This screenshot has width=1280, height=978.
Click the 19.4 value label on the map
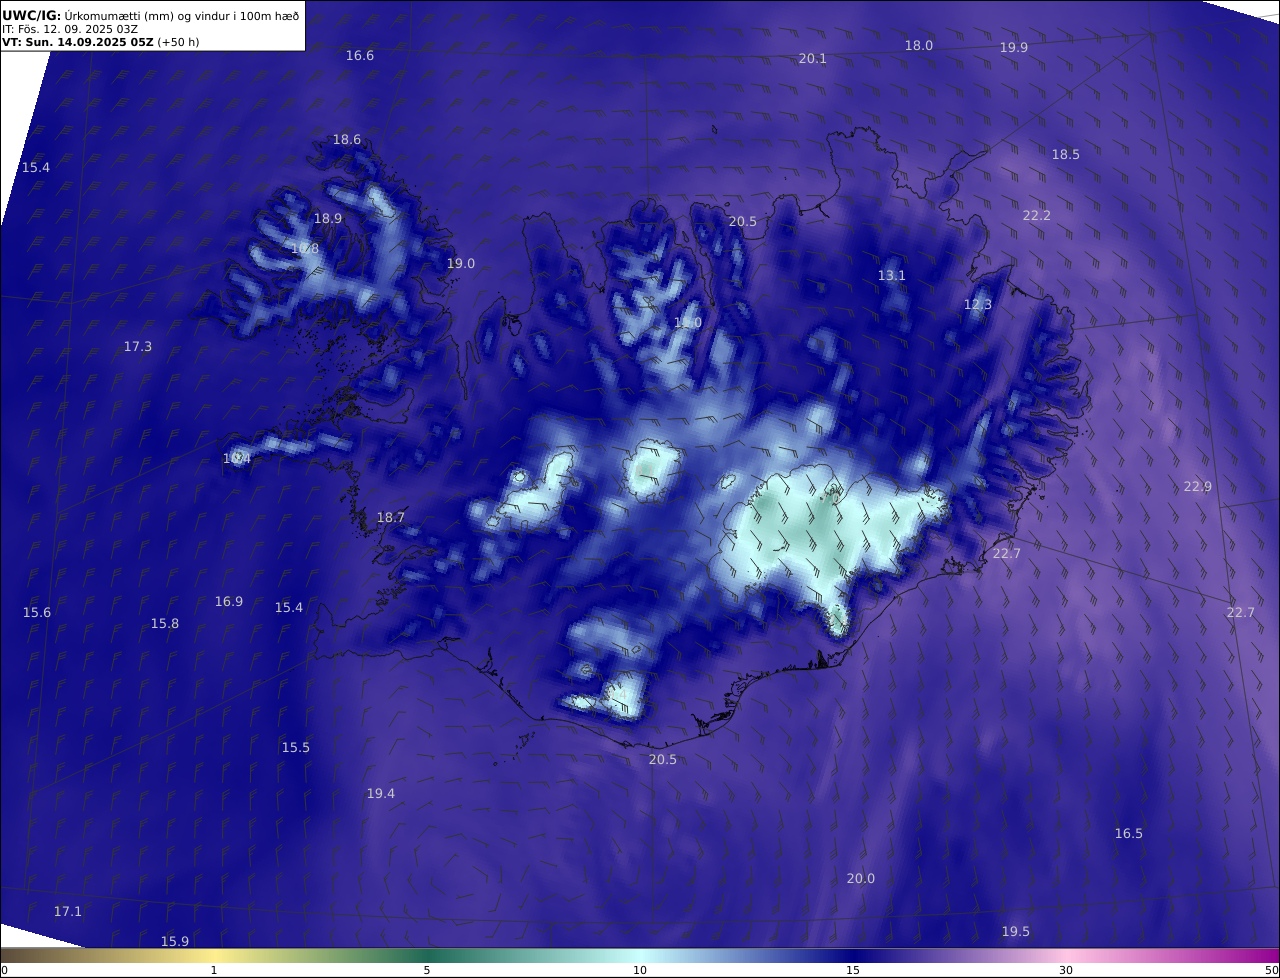click(x=381, y=794)
